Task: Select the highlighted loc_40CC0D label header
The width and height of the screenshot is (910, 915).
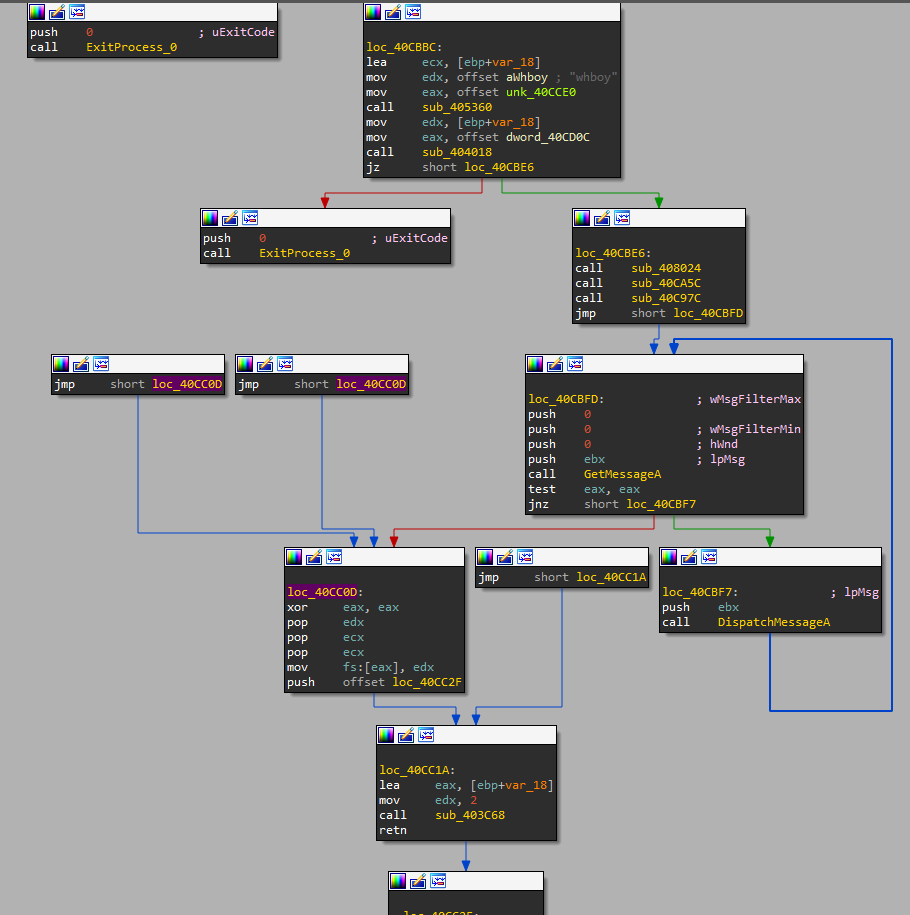Action: [324, 592]
